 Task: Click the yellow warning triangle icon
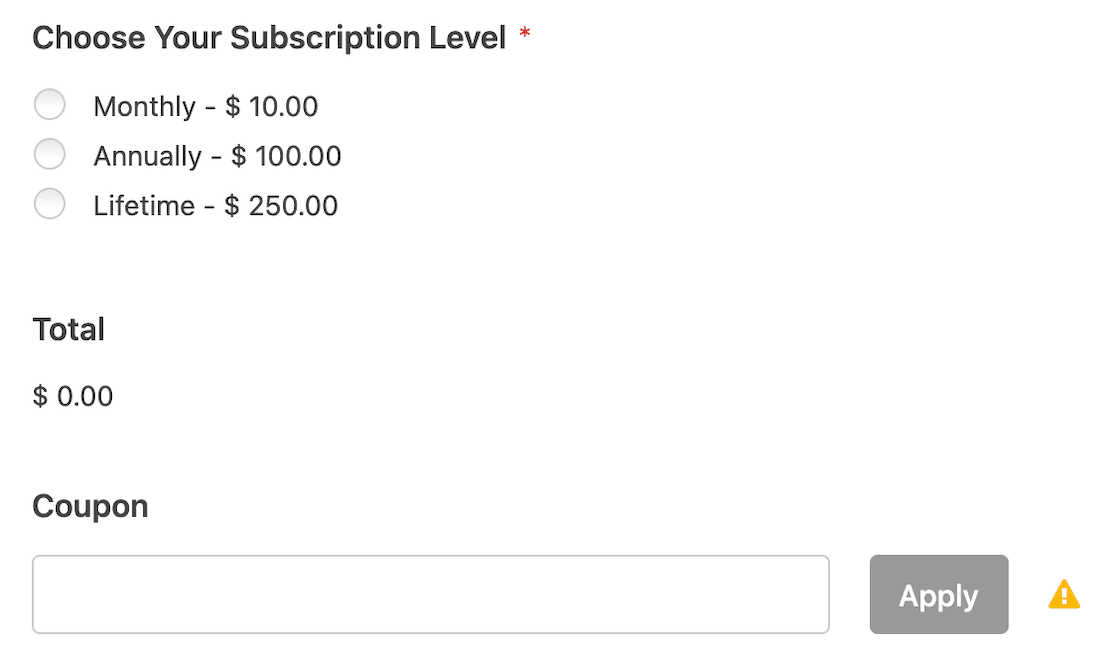click(1064, 595)
